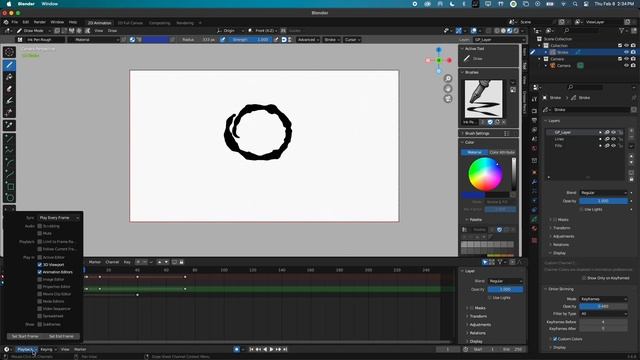Select the Color Attribute mode button
Image resolution: width=640 pixels, height=360 pixels.
tap(502, 152)
